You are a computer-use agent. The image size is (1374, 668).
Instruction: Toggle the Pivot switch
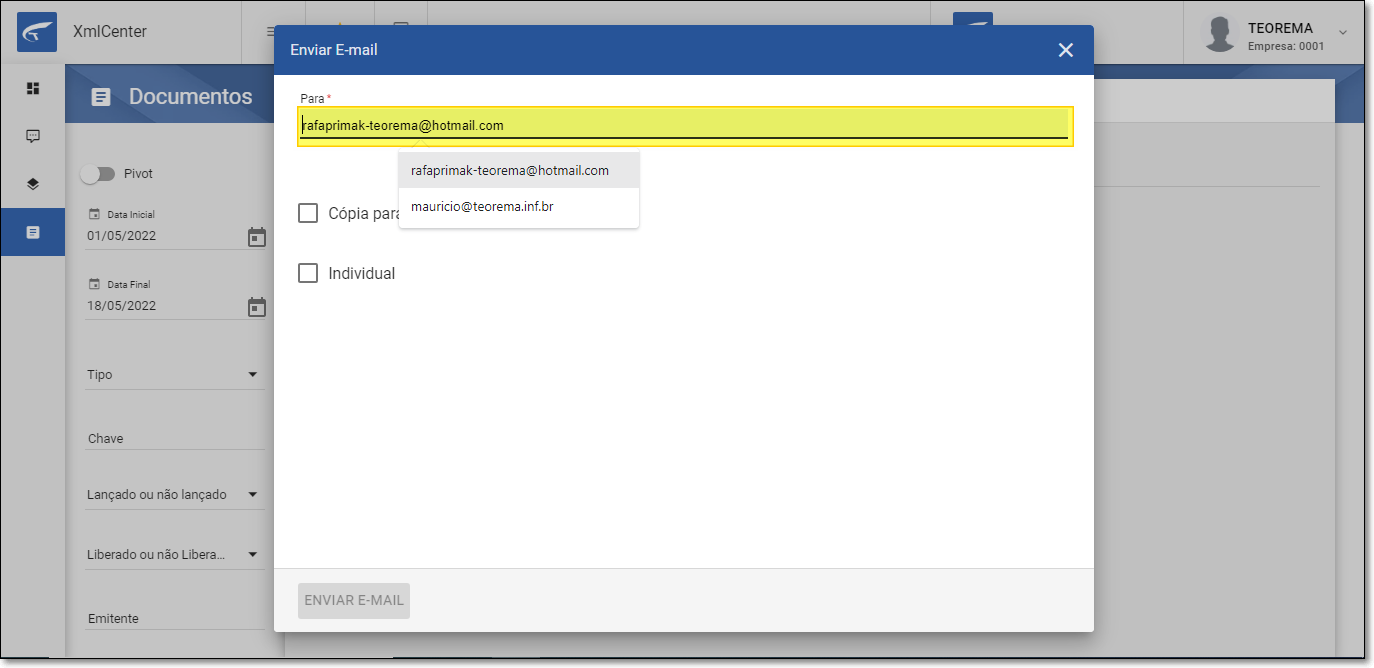click(x=98, y=174)
